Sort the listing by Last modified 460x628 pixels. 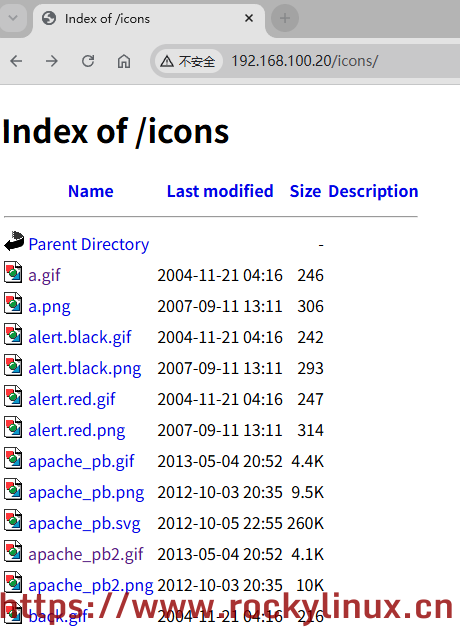pos(220,191)
